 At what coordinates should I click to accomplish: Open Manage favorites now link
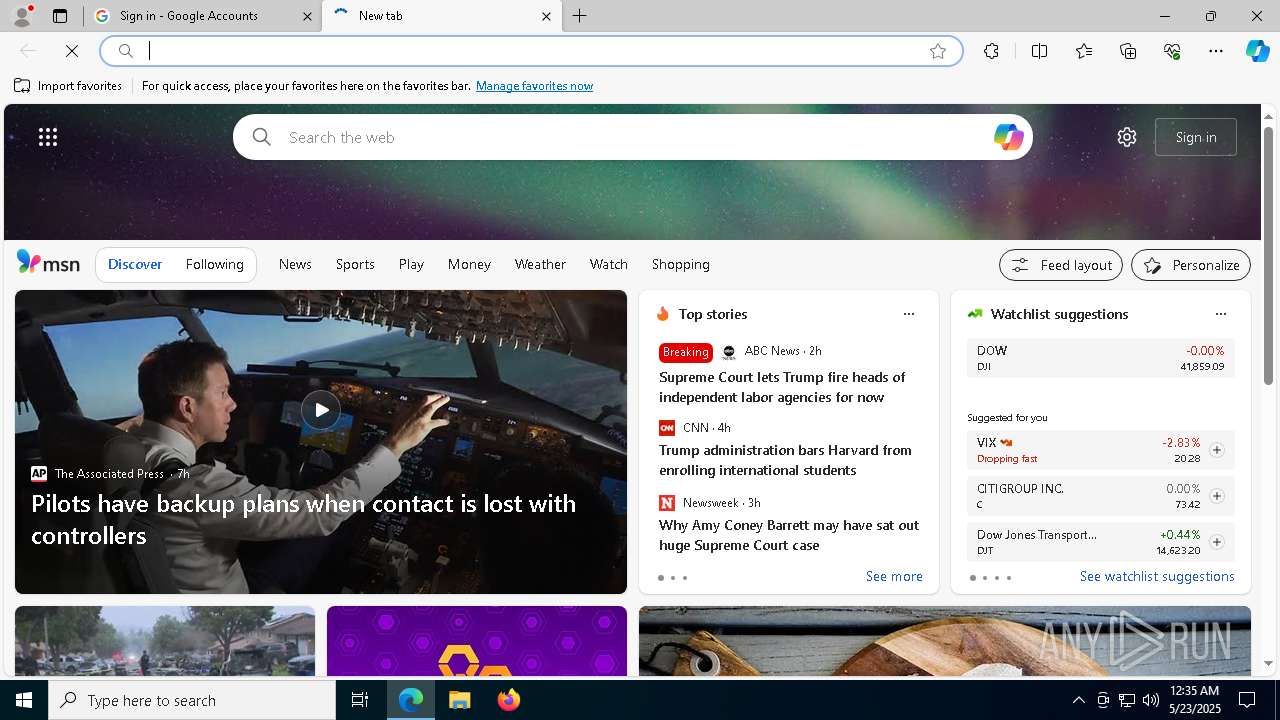click(534, 86)
